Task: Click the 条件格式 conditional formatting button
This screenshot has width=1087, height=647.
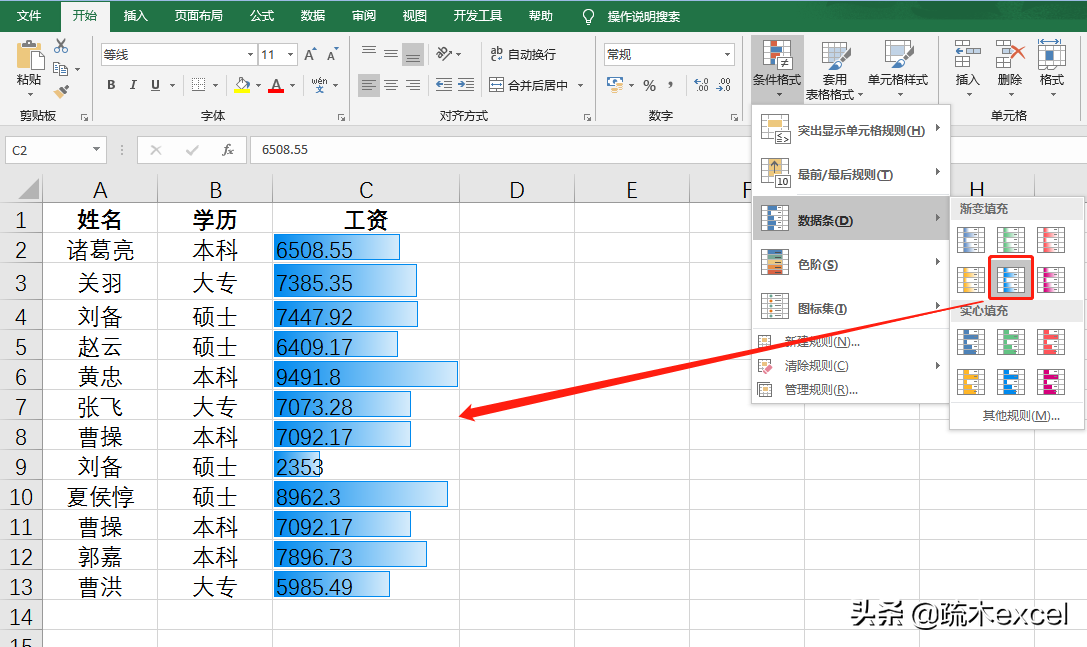Action: 777,67
